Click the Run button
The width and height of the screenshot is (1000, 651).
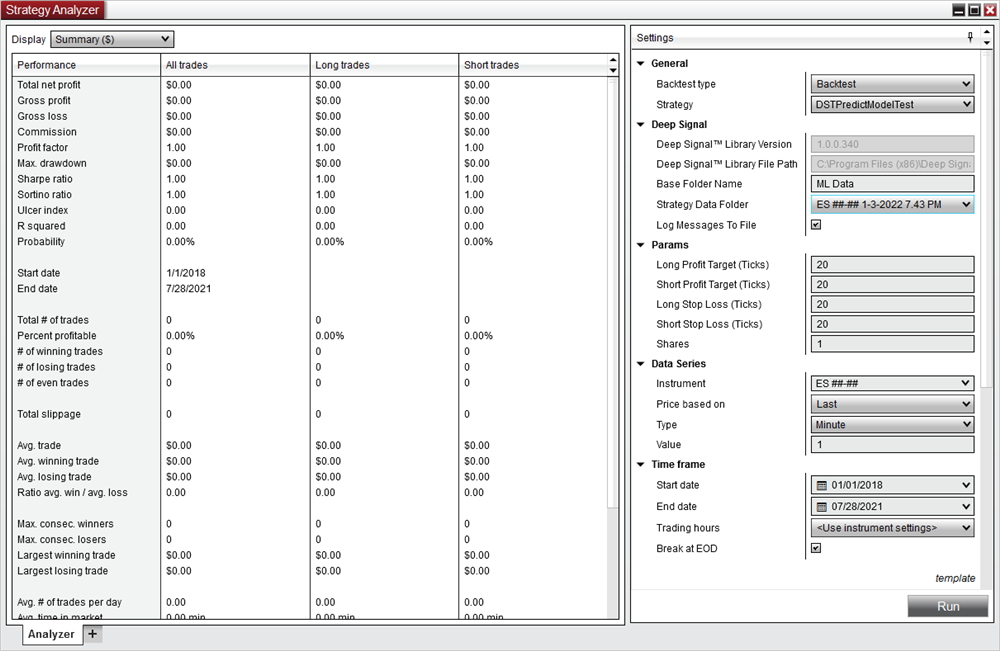coord(947,605)
